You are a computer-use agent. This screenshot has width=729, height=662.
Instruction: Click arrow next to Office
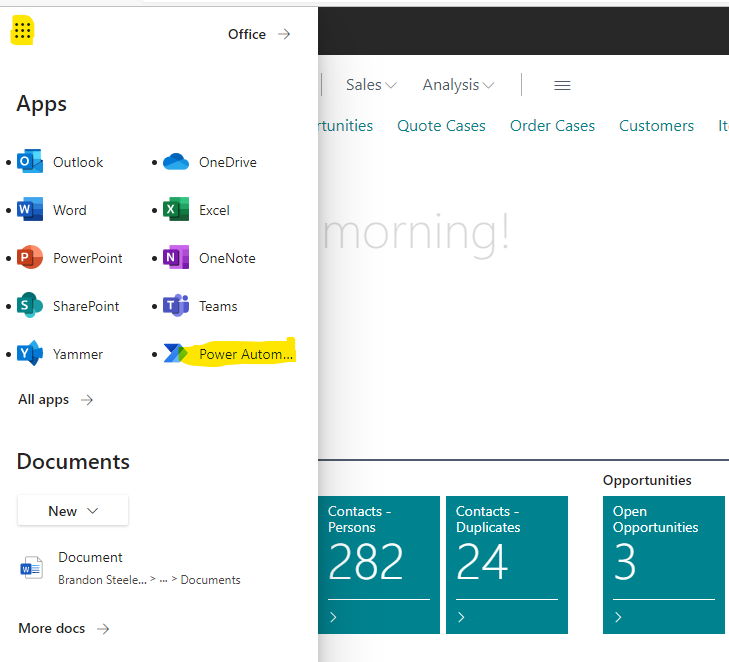[x=284, y=34]
